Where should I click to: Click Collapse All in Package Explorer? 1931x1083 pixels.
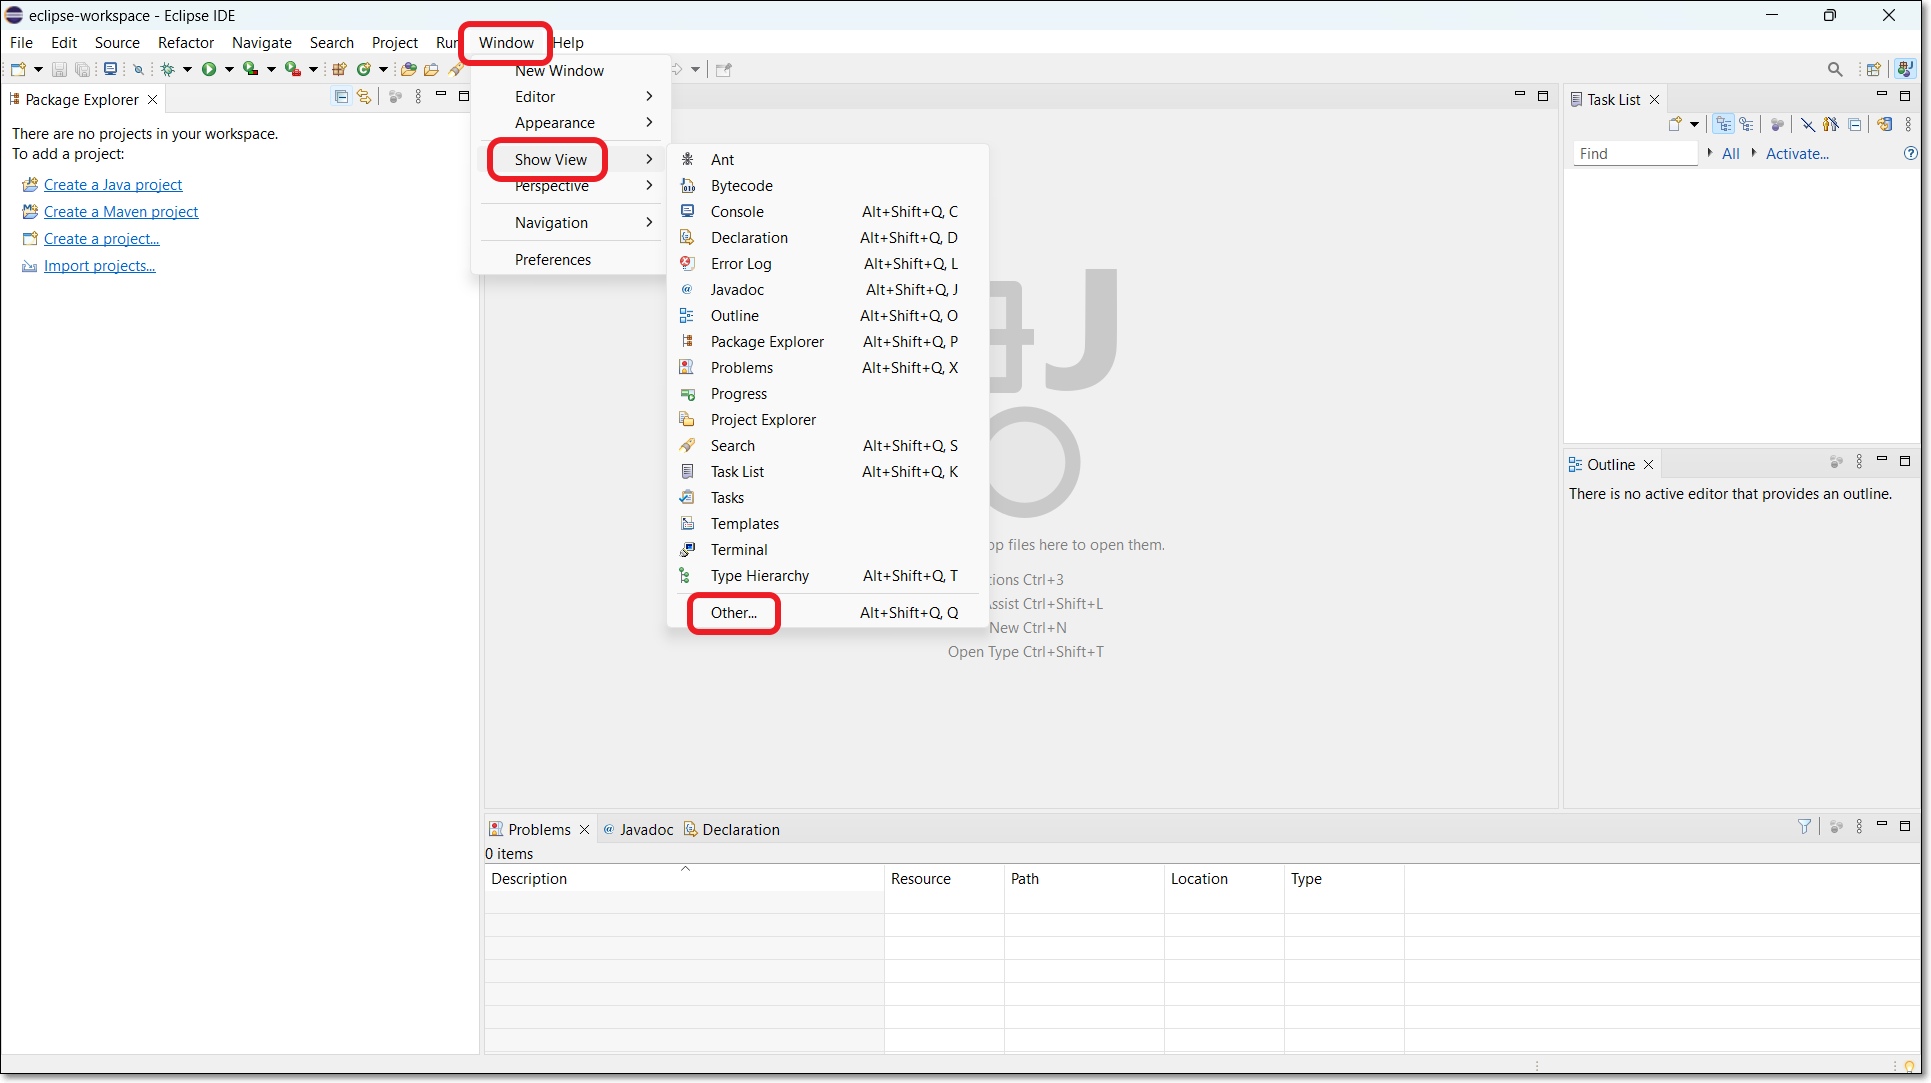coord(341,97)
